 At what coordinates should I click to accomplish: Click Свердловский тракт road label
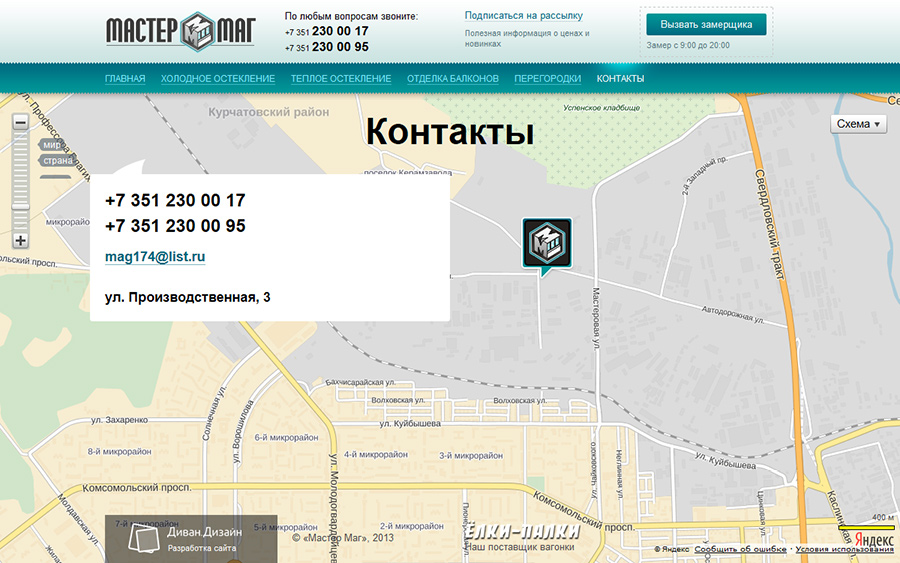769,224
